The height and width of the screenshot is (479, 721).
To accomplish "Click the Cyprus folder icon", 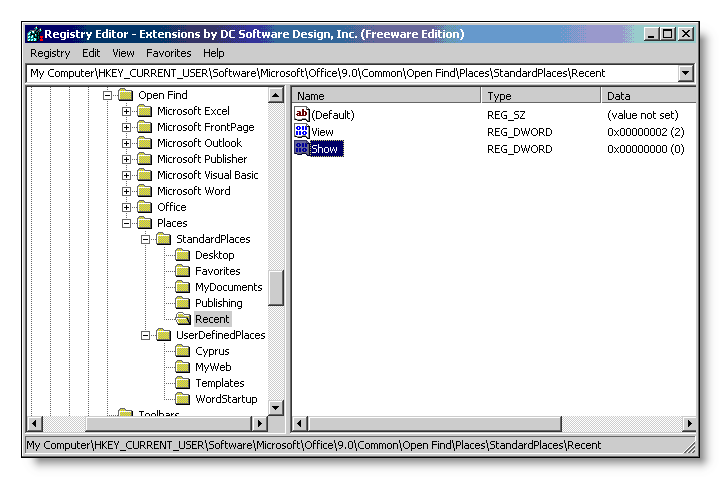I will pyautogui.click(x=183, y=352).
